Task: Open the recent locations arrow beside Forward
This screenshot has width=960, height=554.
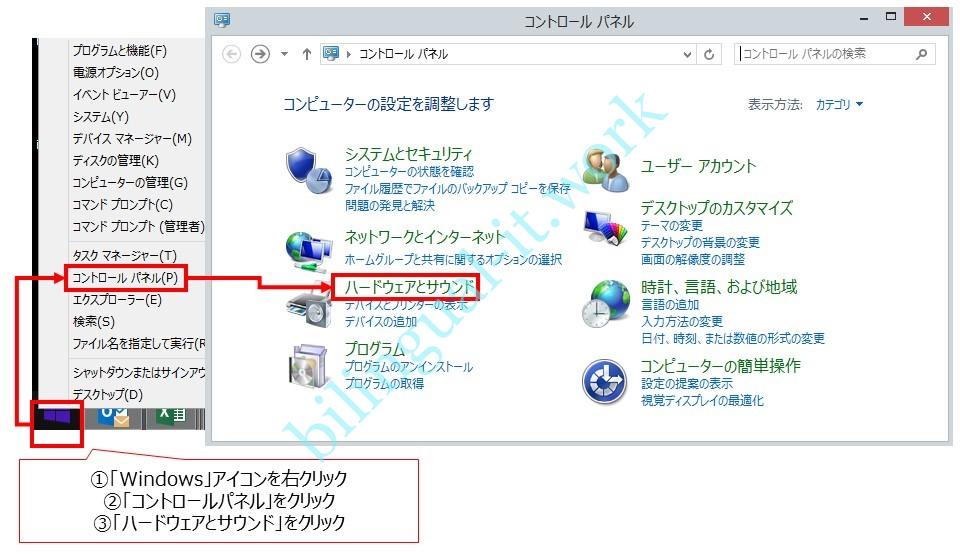Action: coord(284,54)
